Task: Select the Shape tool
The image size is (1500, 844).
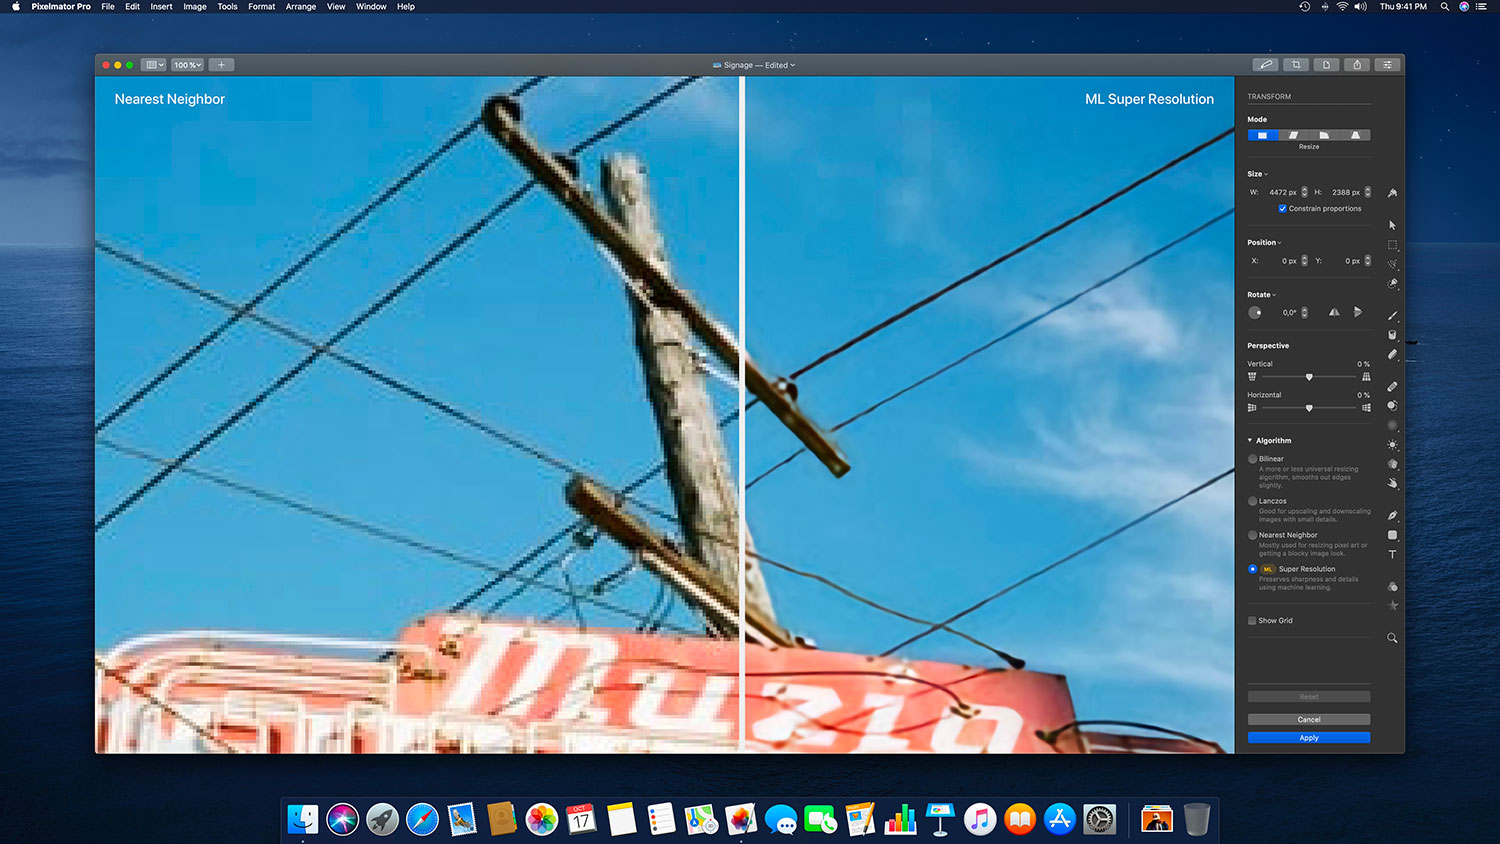Action: 1392,535
